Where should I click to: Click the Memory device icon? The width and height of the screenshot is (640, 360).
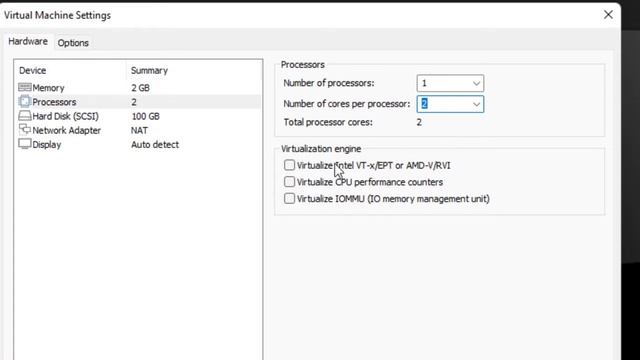click(24, 87)
